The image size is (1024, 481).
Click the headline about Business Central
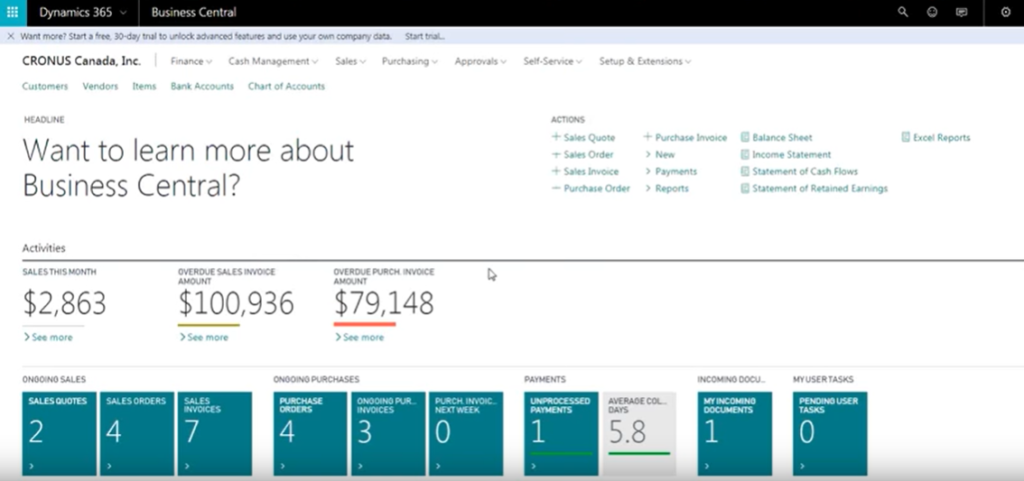pos(188,168)
